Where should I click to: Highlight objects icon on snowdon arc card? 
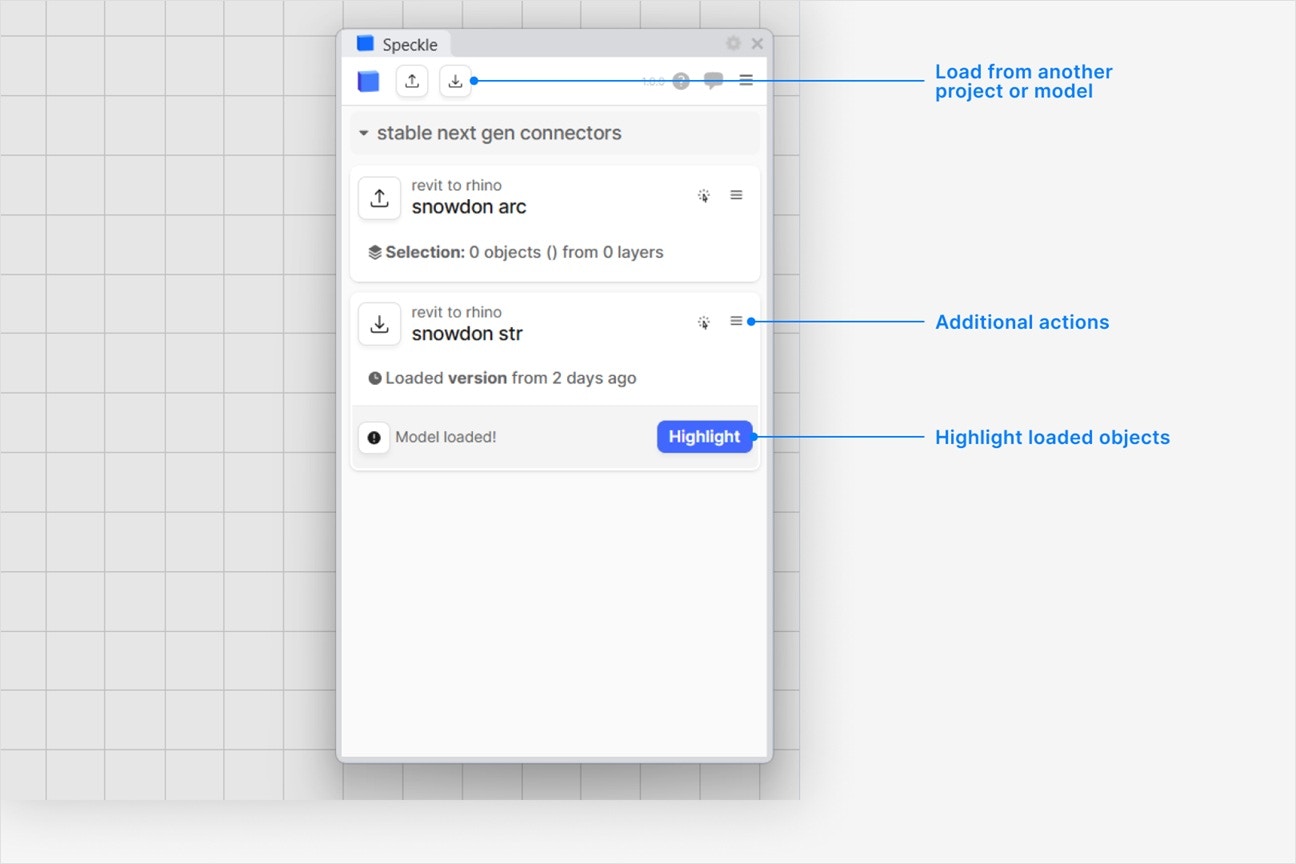704,196
